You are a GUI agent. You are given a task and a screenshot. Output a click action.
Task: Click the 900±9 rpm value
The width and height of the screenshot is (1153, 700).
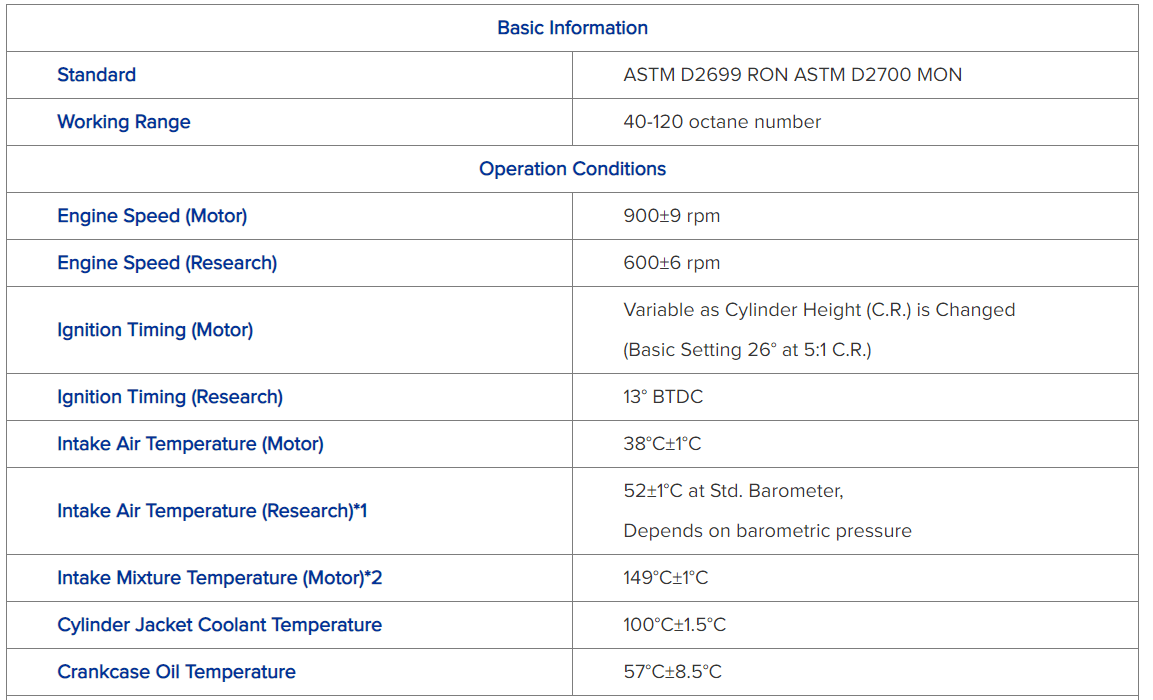(x=671, y=216)
